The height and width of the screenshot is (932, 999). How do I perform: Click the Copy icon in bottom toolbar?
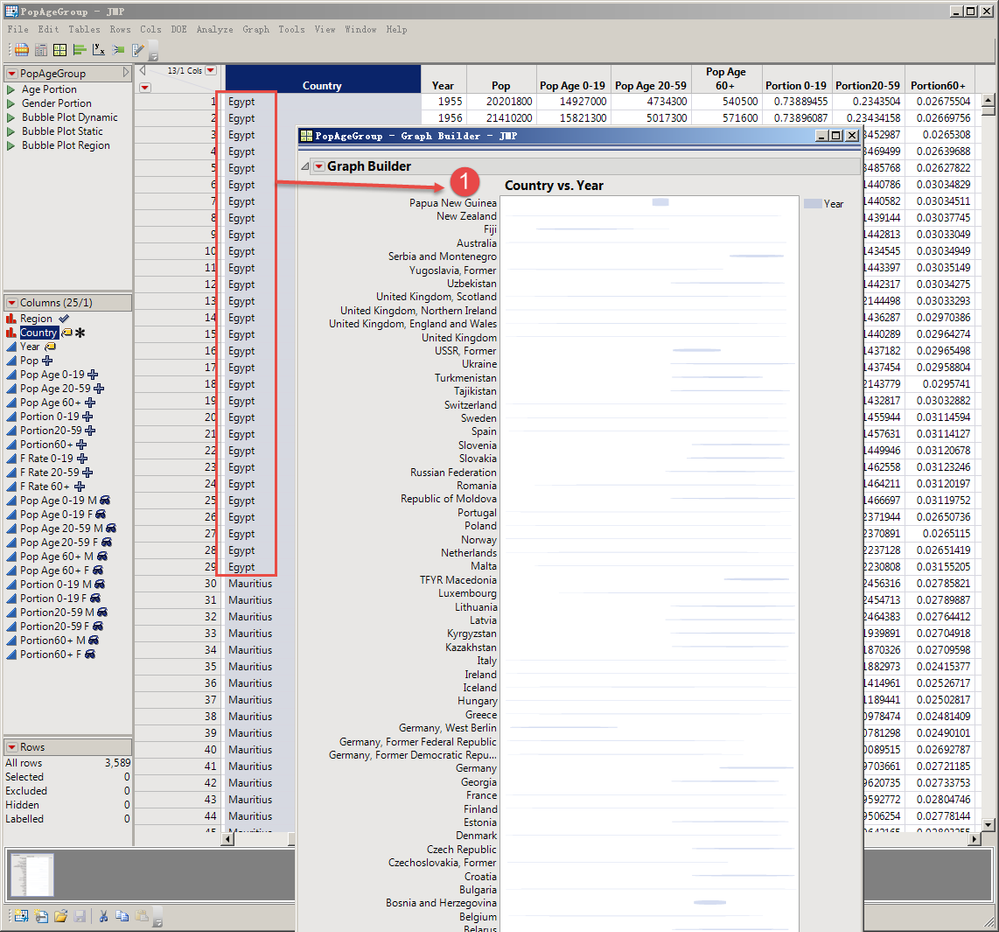[x=122, y=915]
